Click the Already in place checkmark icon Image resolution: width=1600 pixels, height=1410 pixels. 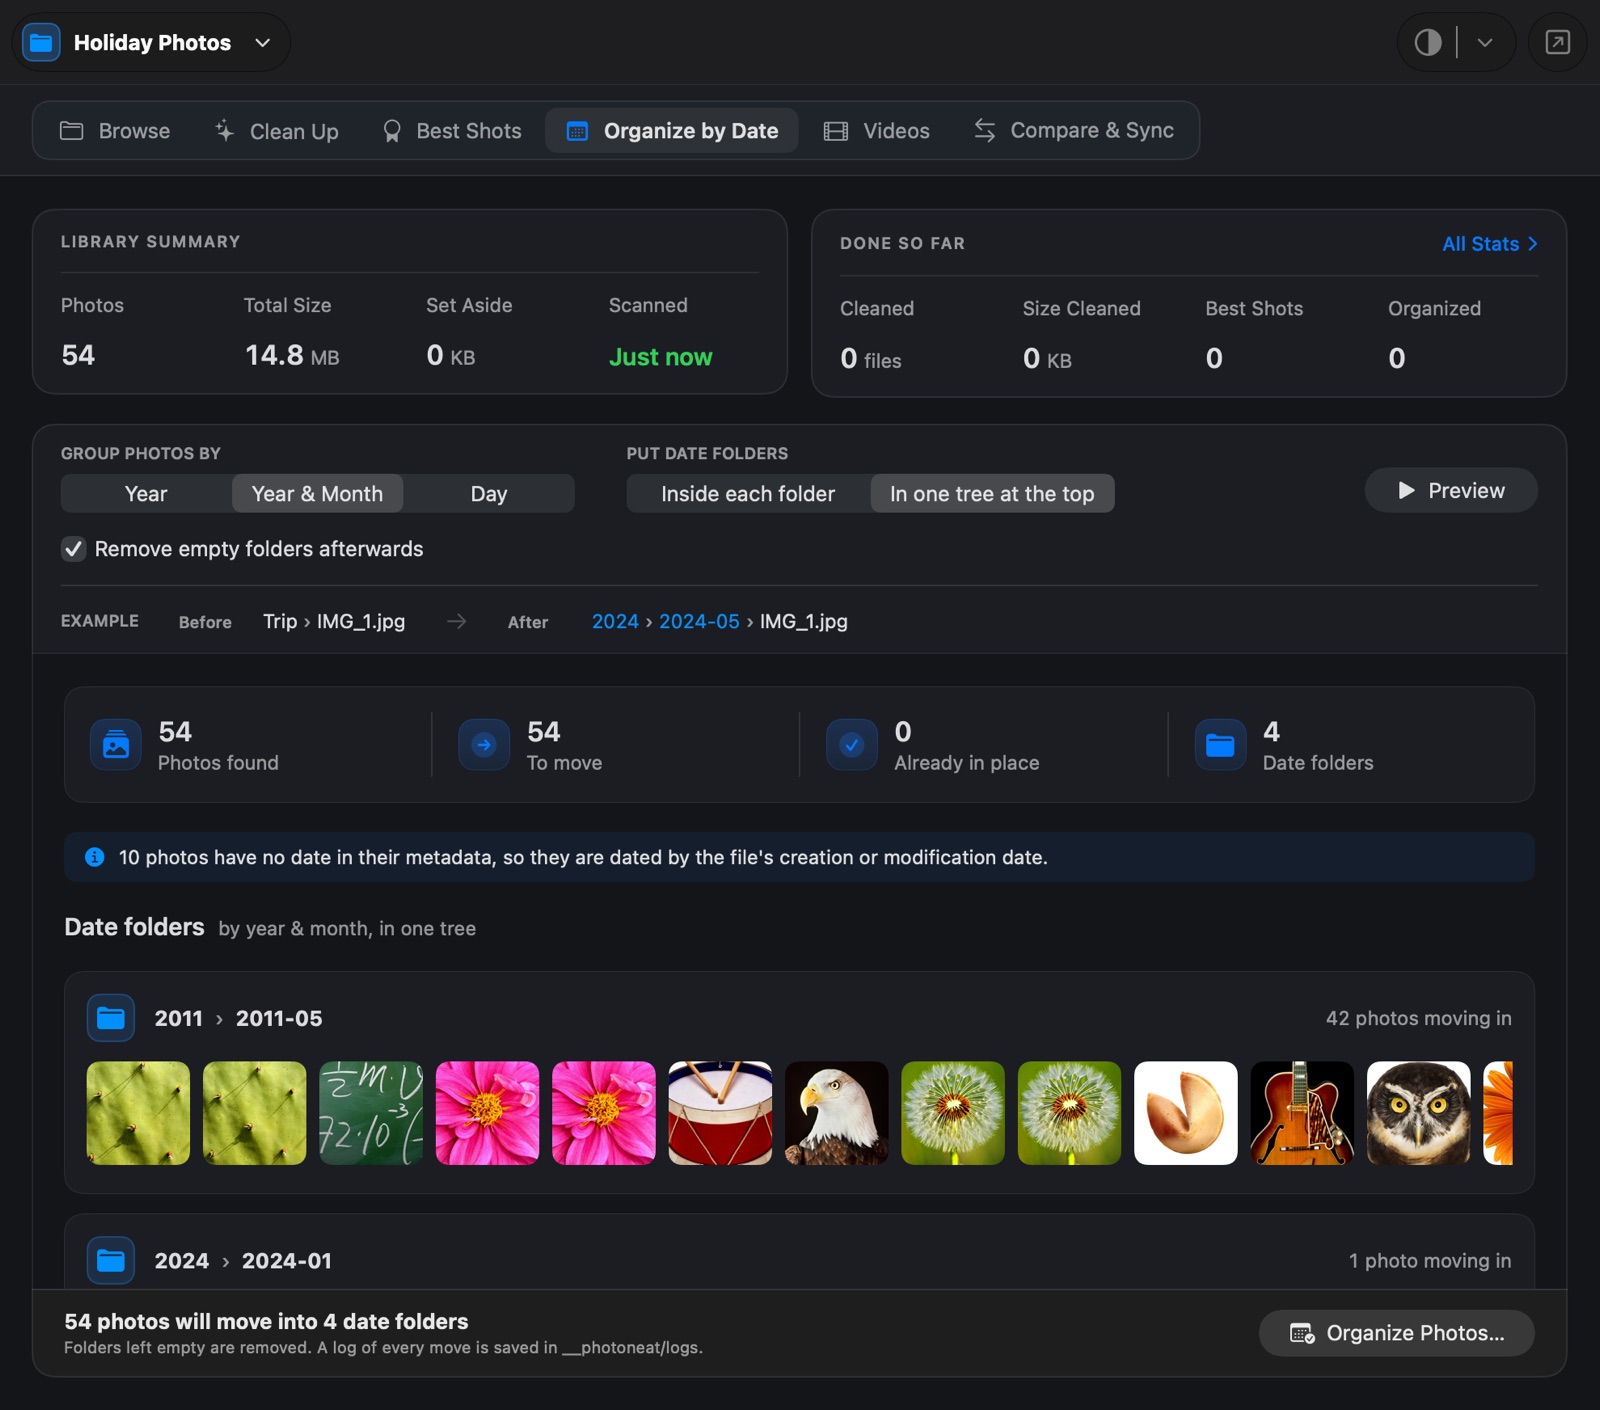coord(852,745)
